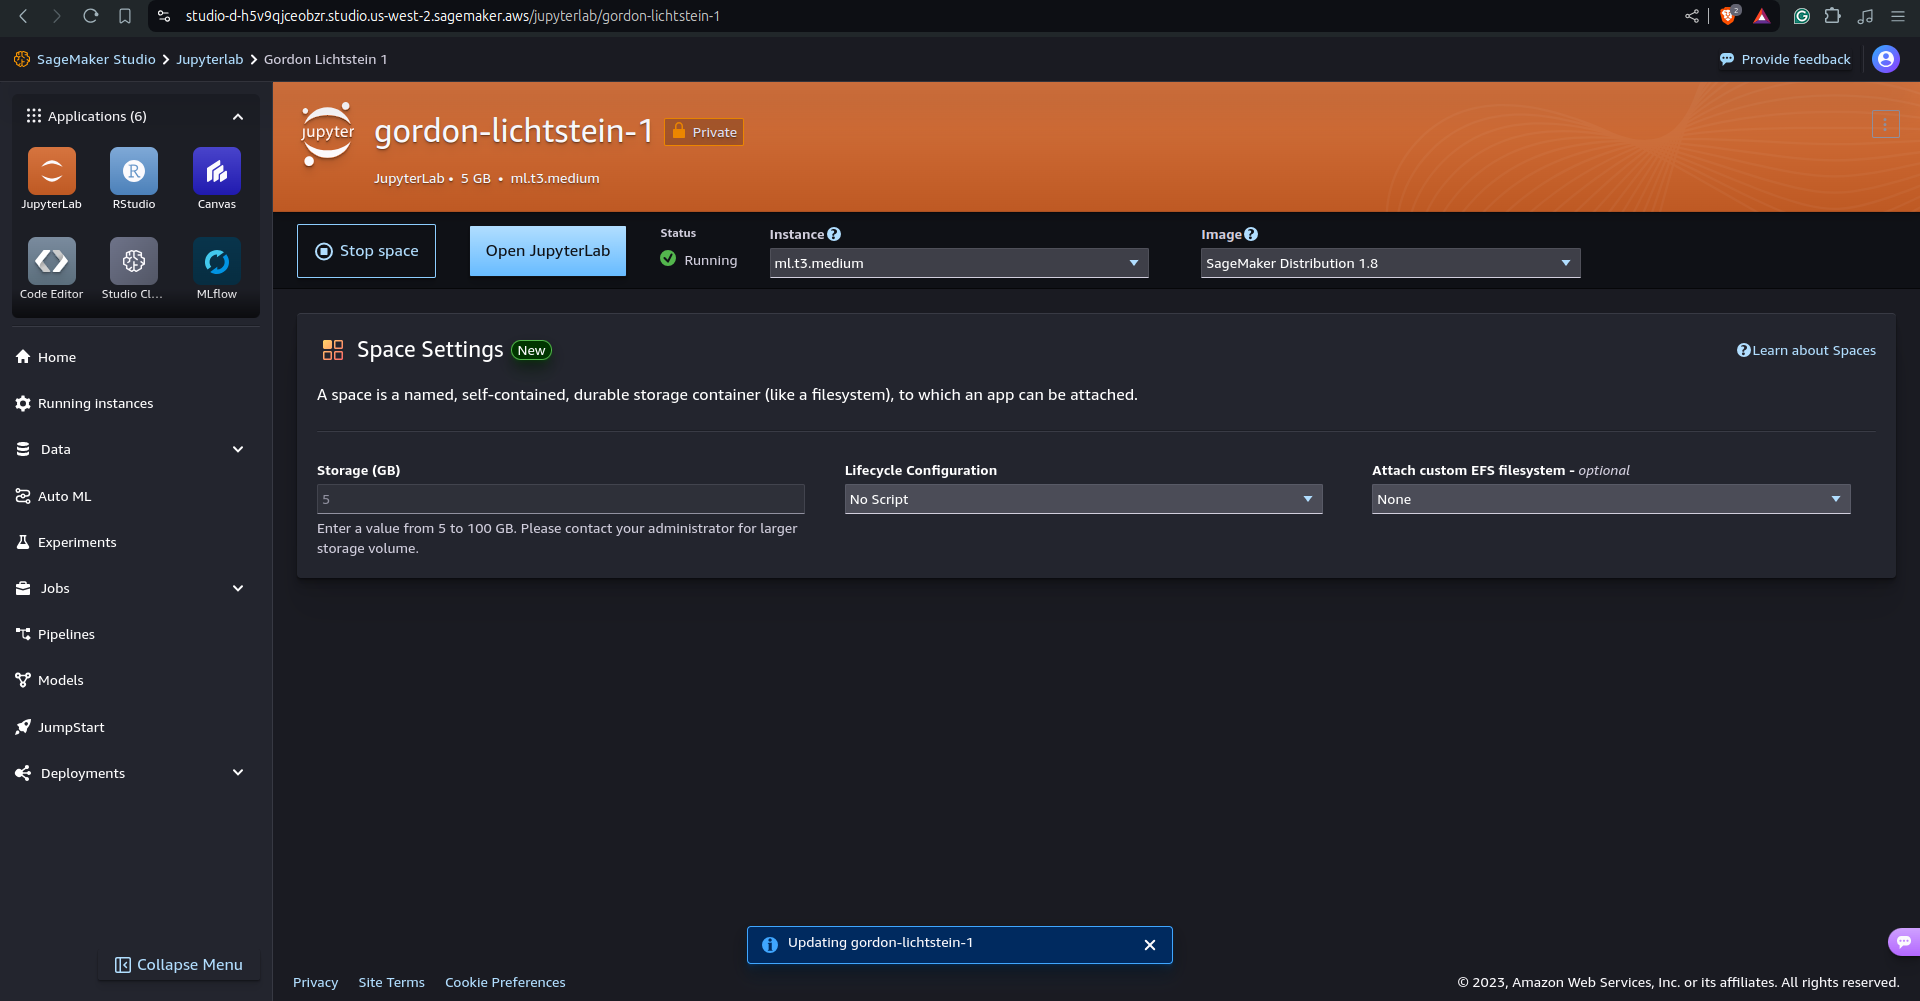Click the Brave rewards triangle icon
This screenshot has height=1001, width=1920.
[x=1762, y=16]
